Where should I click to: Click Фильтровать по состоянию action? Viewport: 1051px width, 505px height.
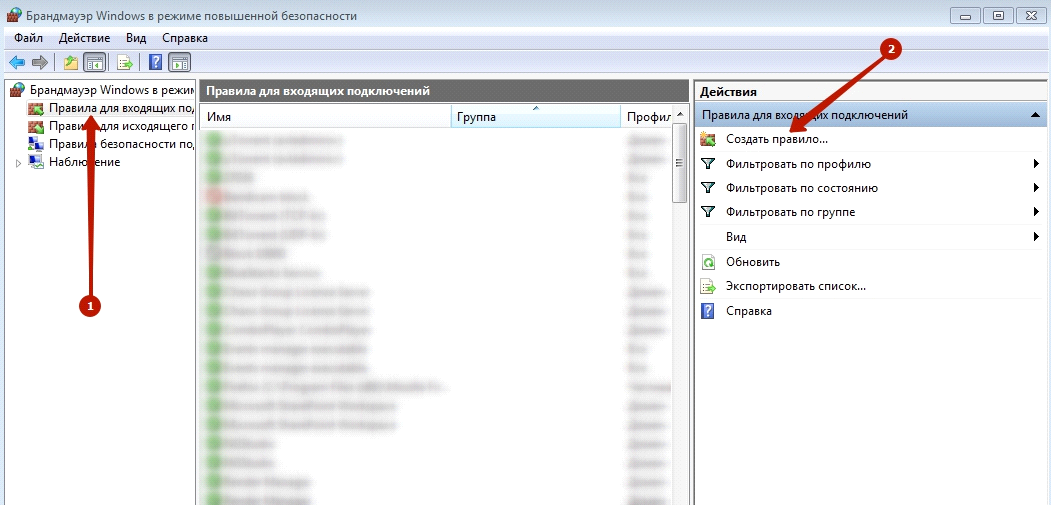[802, 188]
